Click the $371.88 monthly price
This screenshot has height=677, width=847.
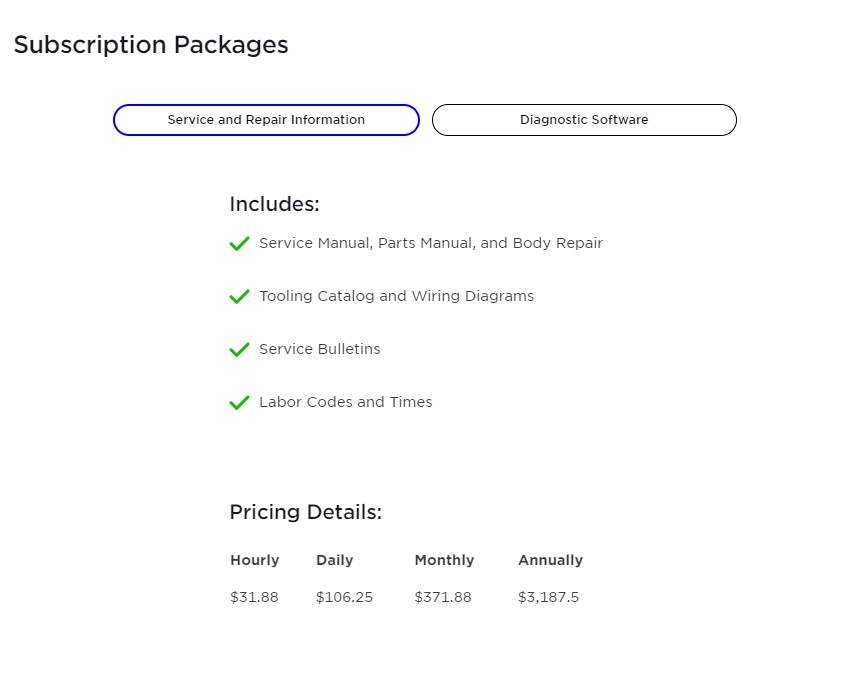click(x=442, y=597)
